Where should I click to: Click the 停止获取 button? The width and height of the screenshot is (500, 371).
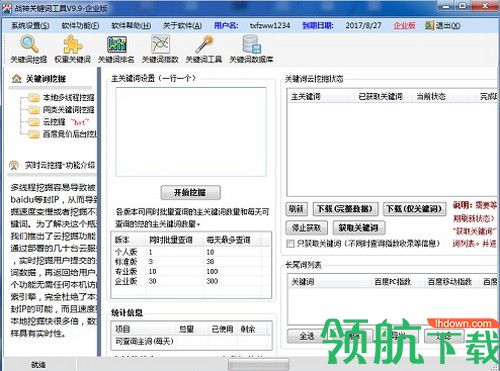tap(307, 228)
